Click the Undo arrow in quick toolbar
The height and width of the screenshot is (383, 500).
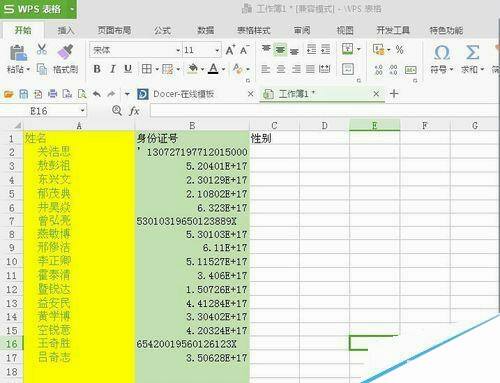pos(97,94)
